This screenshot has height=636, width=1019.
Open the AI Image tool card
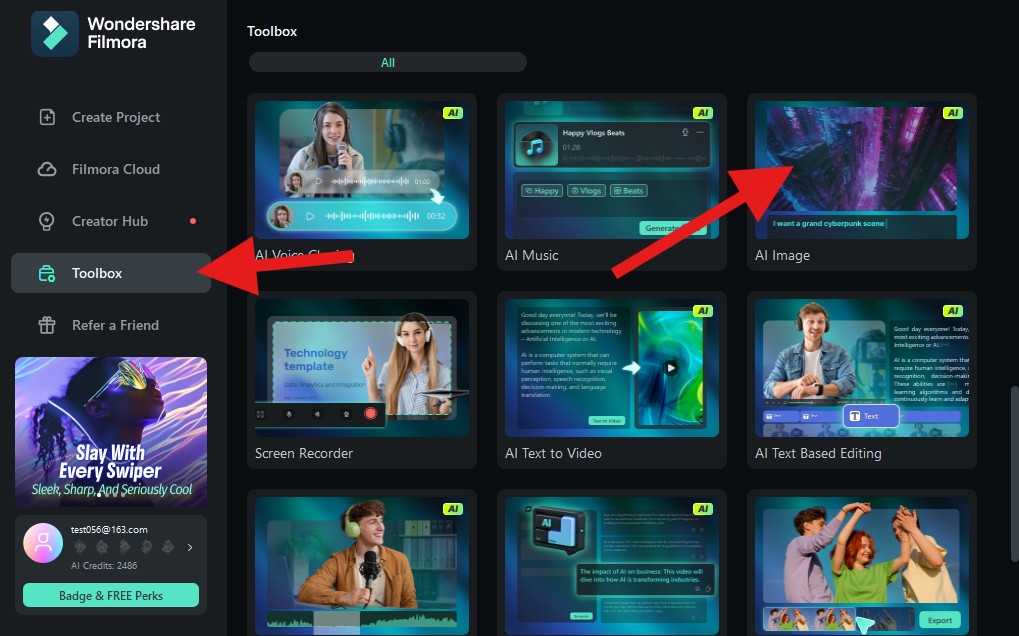[x=862, y=182]
